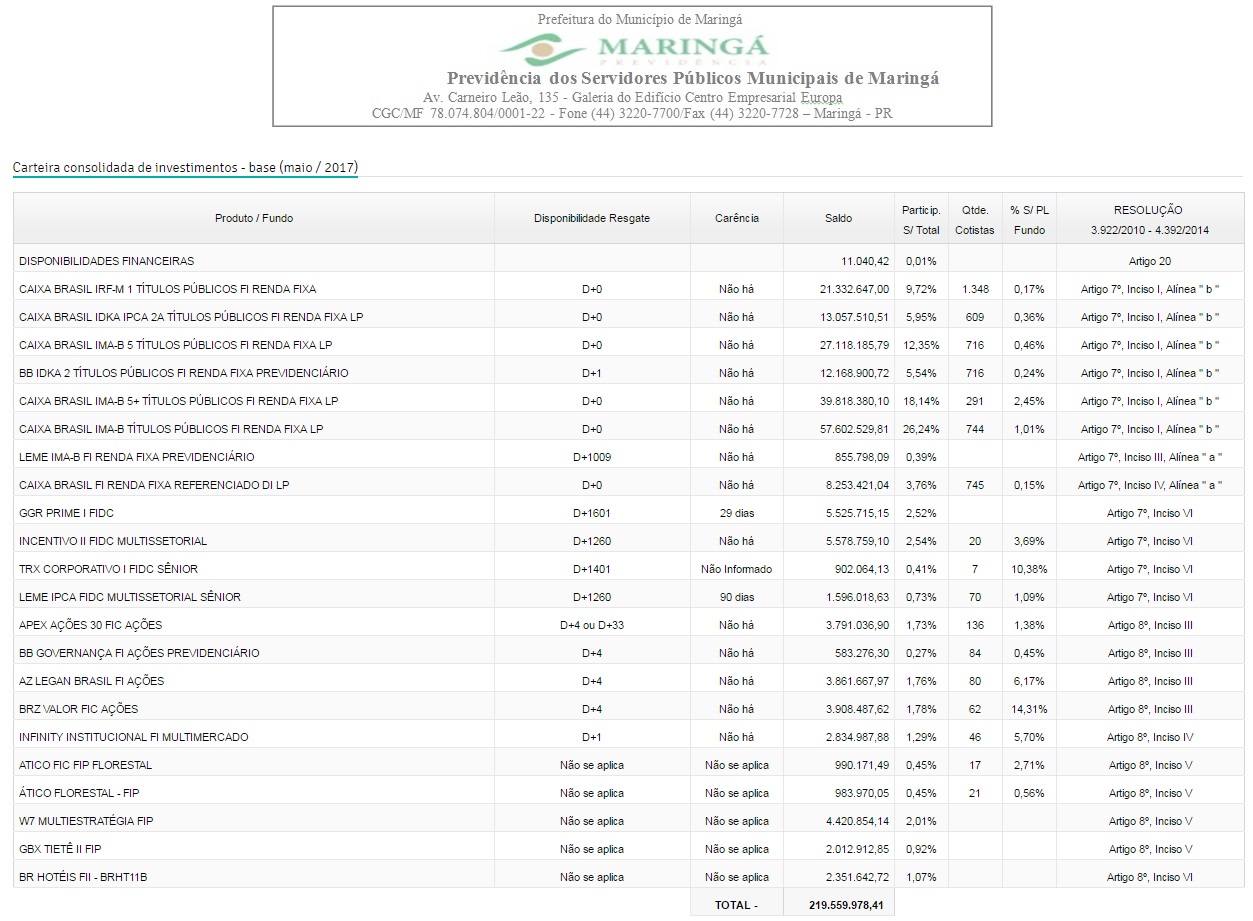Click CAIXA BRASIL IRF-M 1 fund name
This screenshot has height=921, width=1253.
(x=167, y=289)
